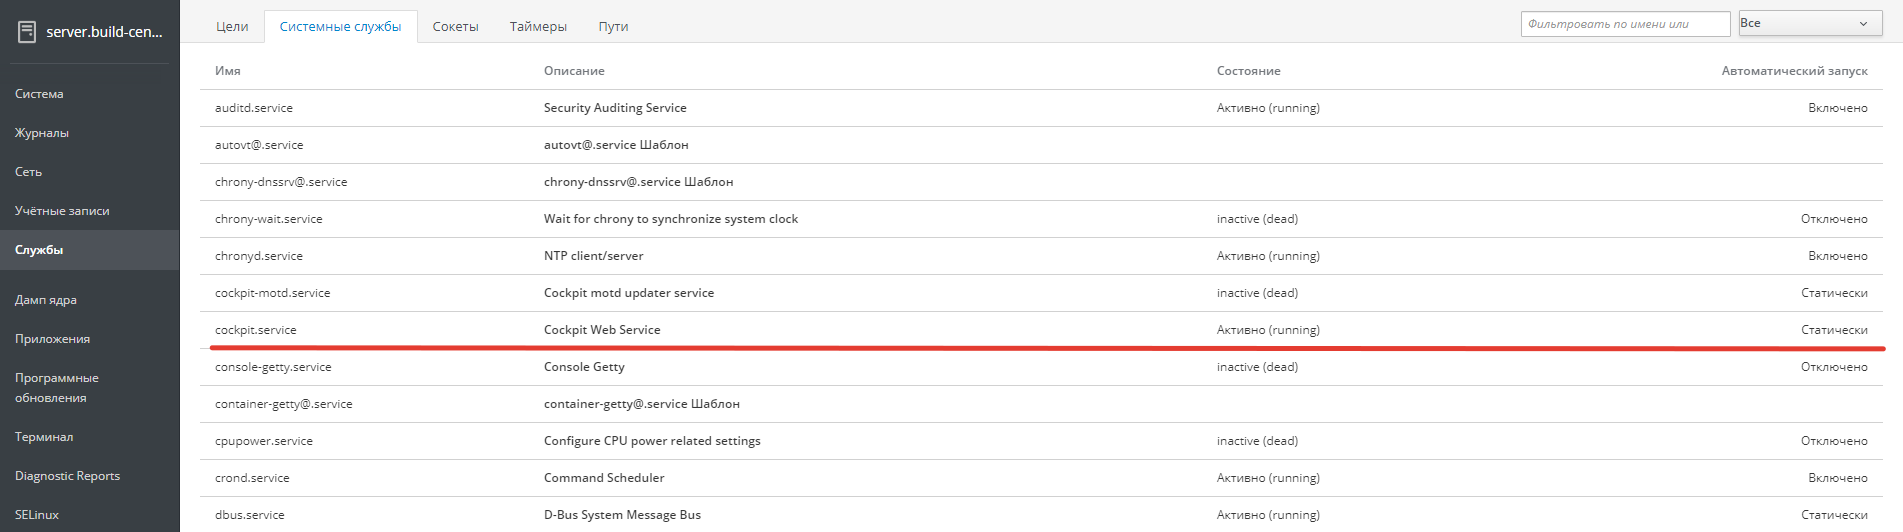Click Command Scheduler description
The height and width of the screenshot is (532, 1903).
point(604,478)
